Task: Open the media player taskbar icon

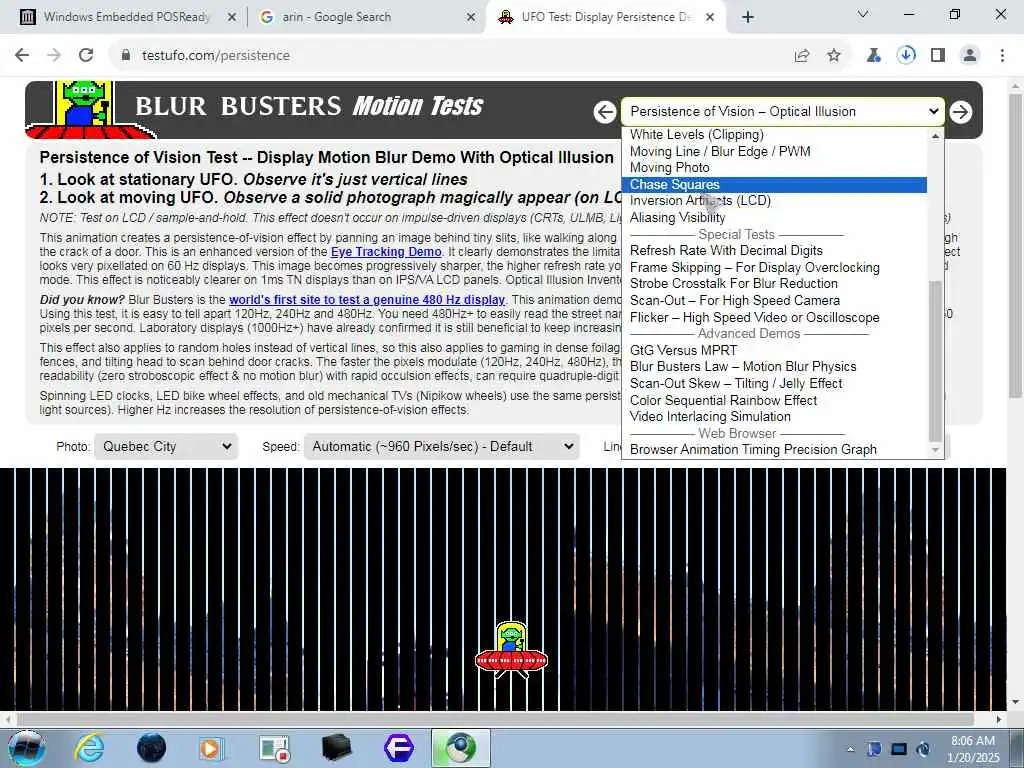Action: [212, 748]
